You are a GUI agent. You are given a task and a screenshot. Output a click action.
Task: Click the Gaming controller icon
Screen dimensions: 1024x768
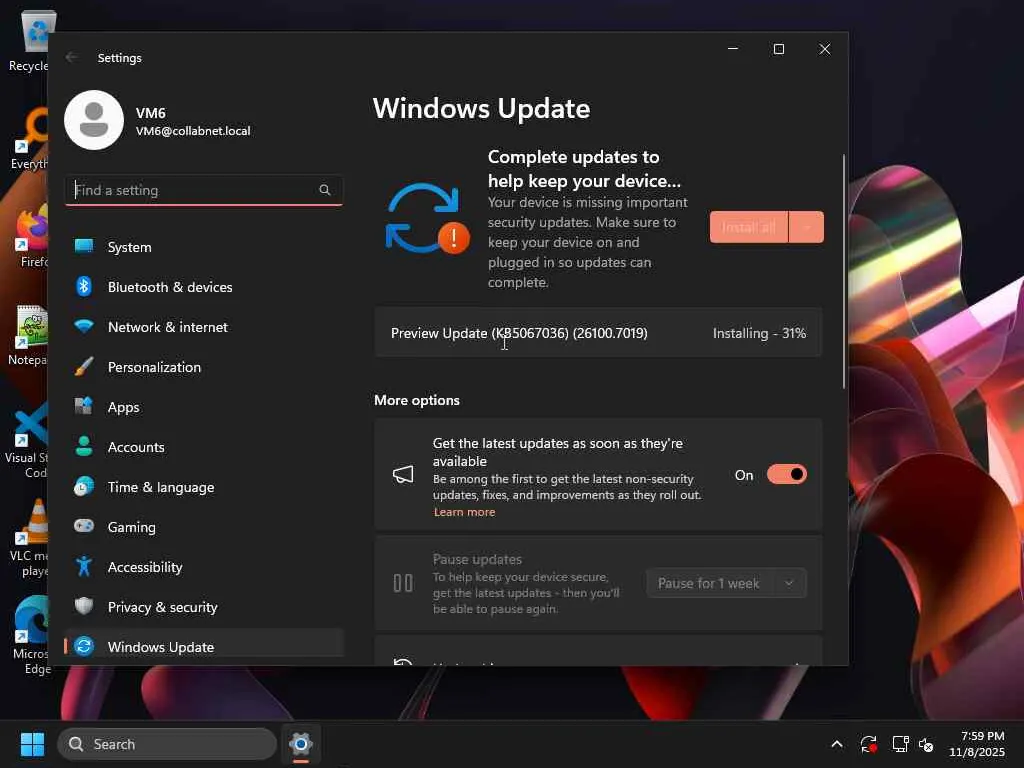(x=84, y=526)
